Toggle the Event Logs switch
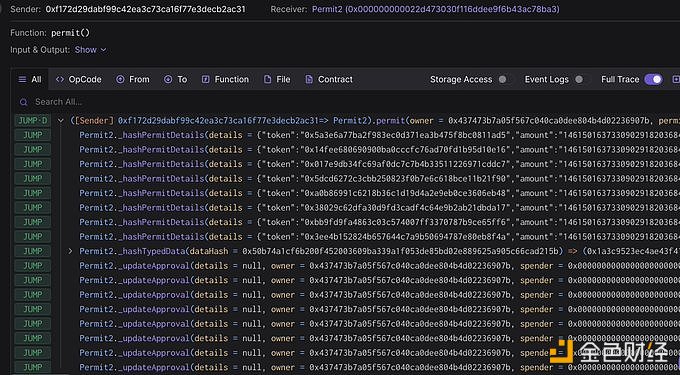The width and height of the screenshot is (680, 375). [x=579, y=79]
